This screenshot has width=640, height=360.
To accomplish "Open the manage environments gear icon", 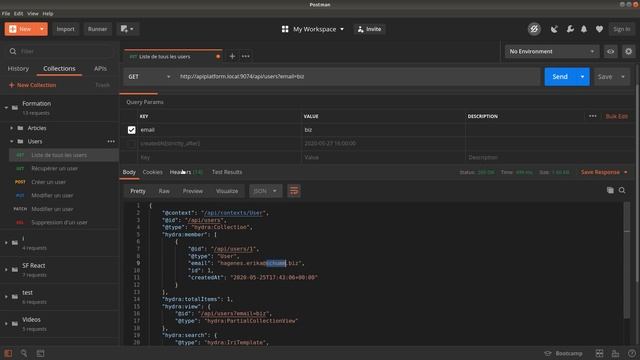I will (x=629, y=51).
